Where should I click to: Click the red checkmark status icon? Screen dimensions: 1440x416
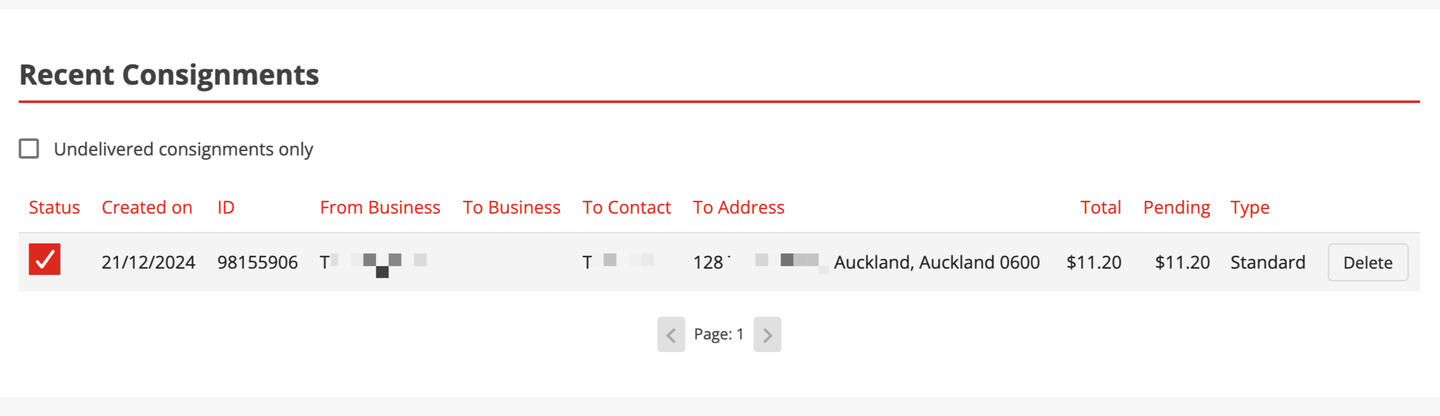pos(45,261)
